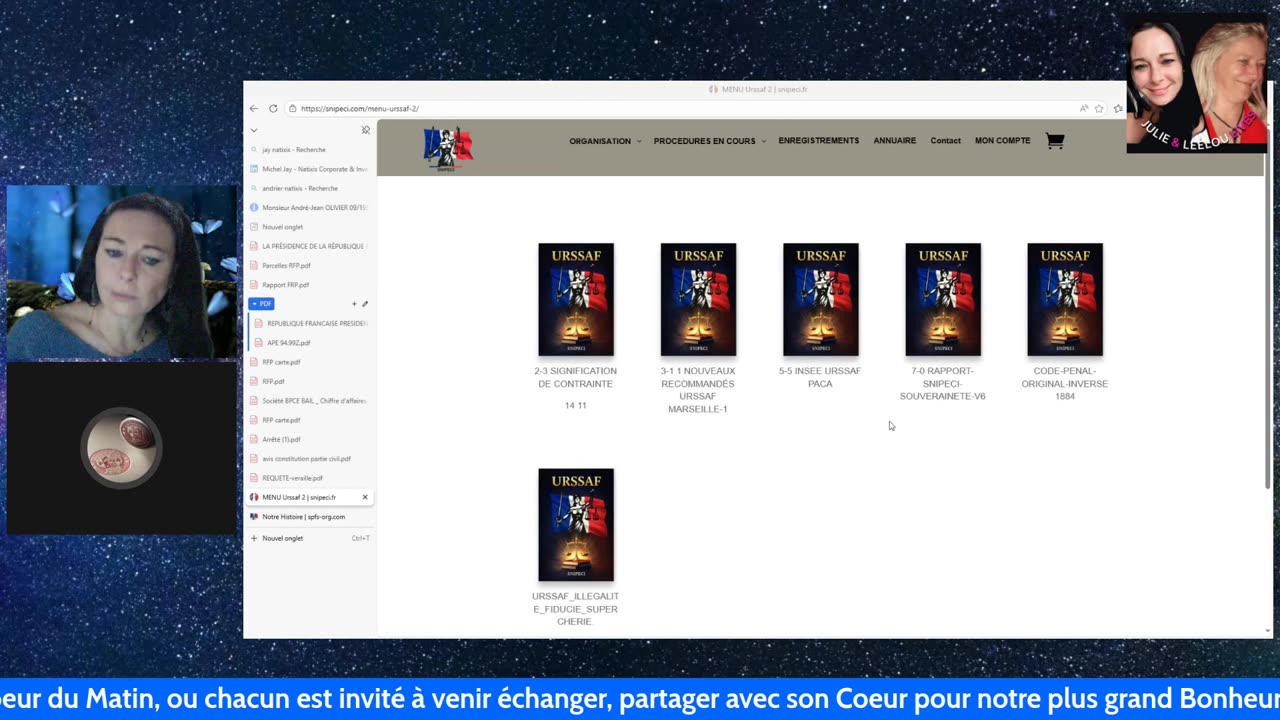The height and width of the screenshot is (720, 1280).
Task: Open 'CODE-PENAL-ORIGINAL-INVERSE 1884' cover thumbnail
Action: [1065, 299]
